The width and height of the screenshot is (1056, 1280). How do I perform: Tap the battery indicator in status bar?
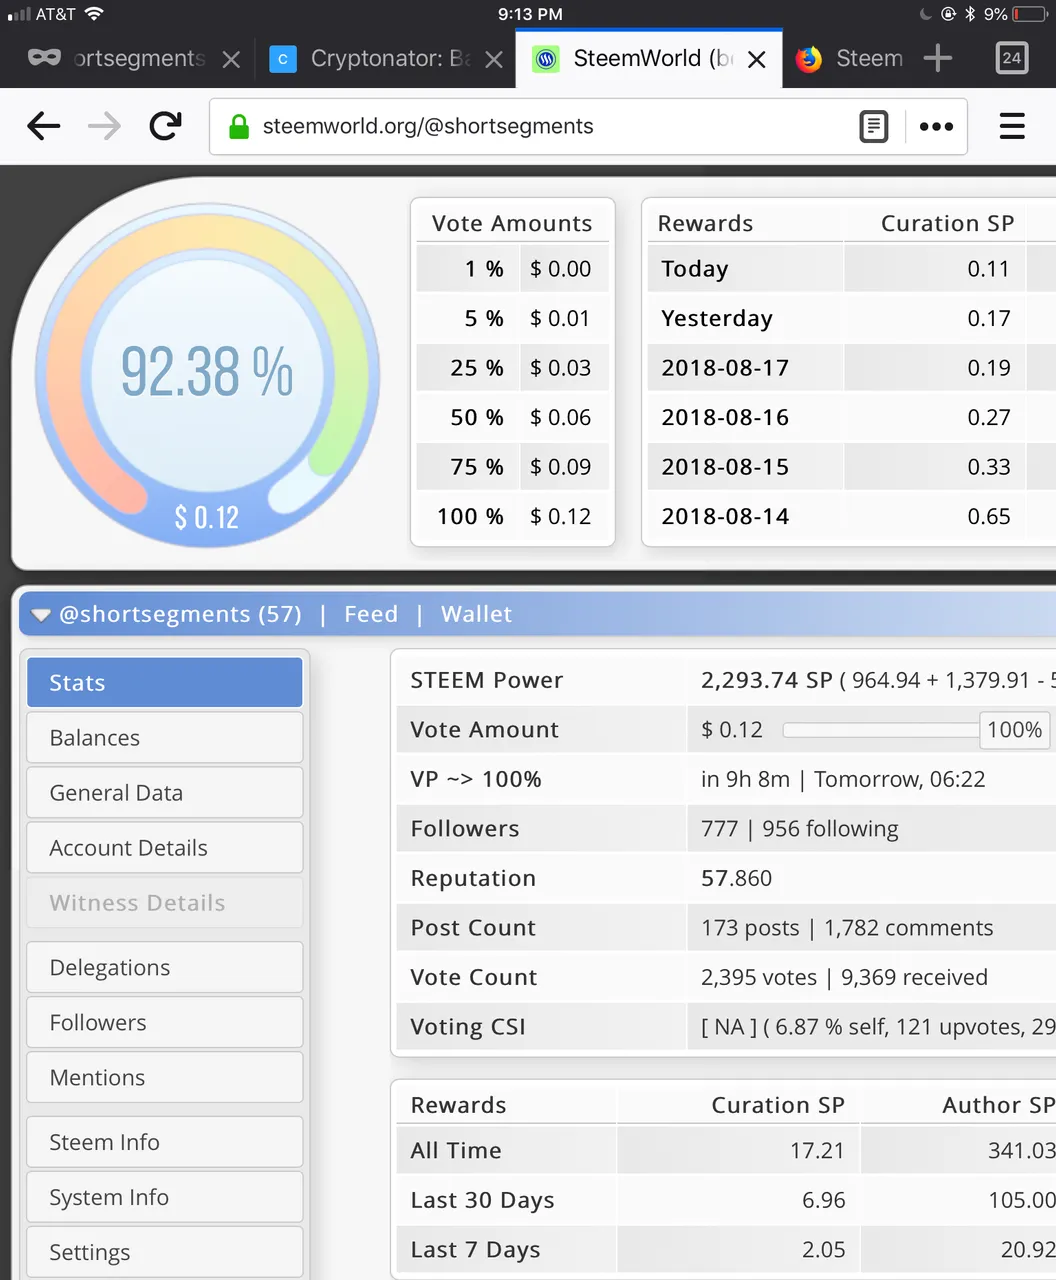pyautogui.click(x=1030, y=14)
